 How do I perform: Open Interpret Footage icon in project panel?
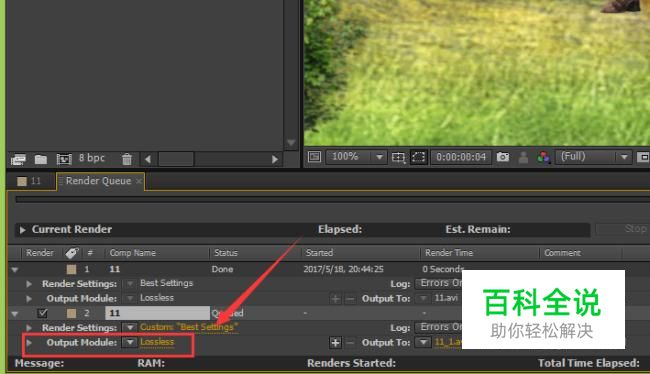[18, 159]
